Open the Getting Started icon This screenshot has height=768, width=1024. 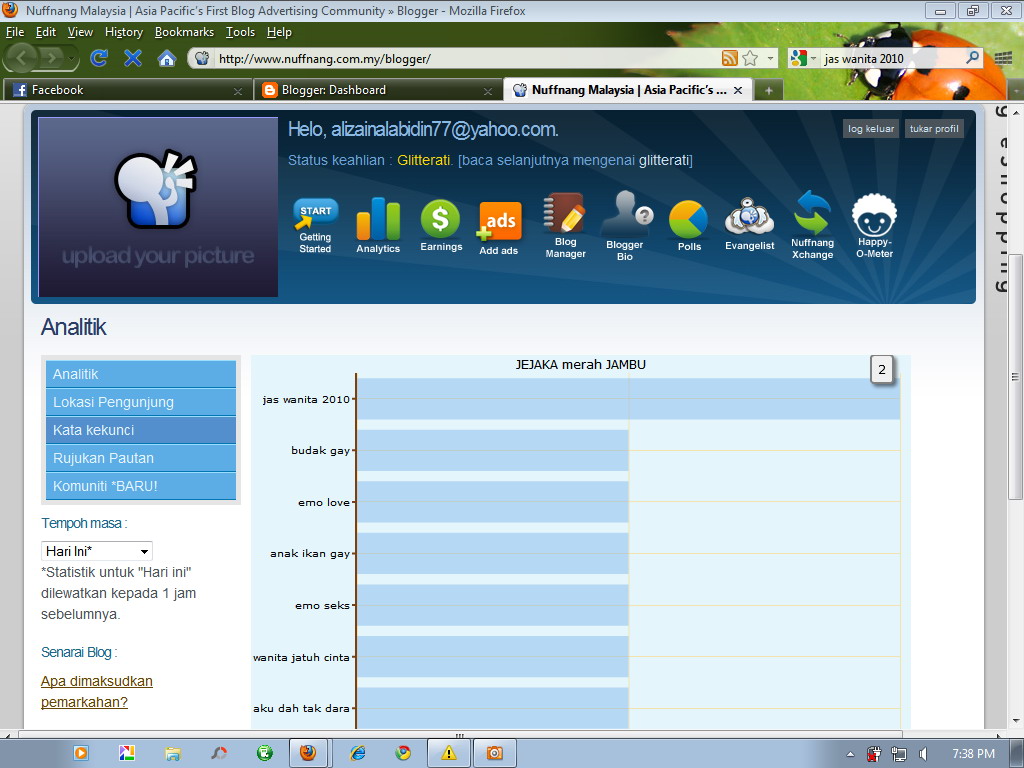coord(315,225)
